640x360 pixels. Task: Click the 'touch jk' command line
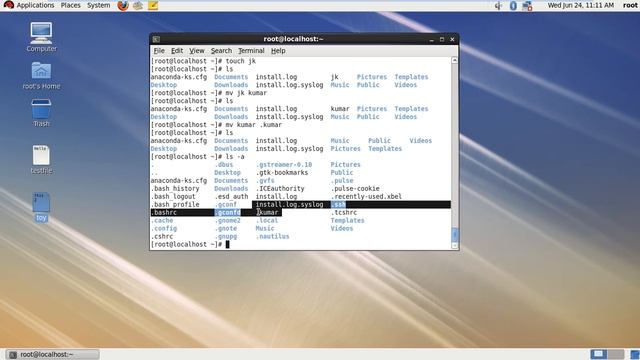point(203,61)
